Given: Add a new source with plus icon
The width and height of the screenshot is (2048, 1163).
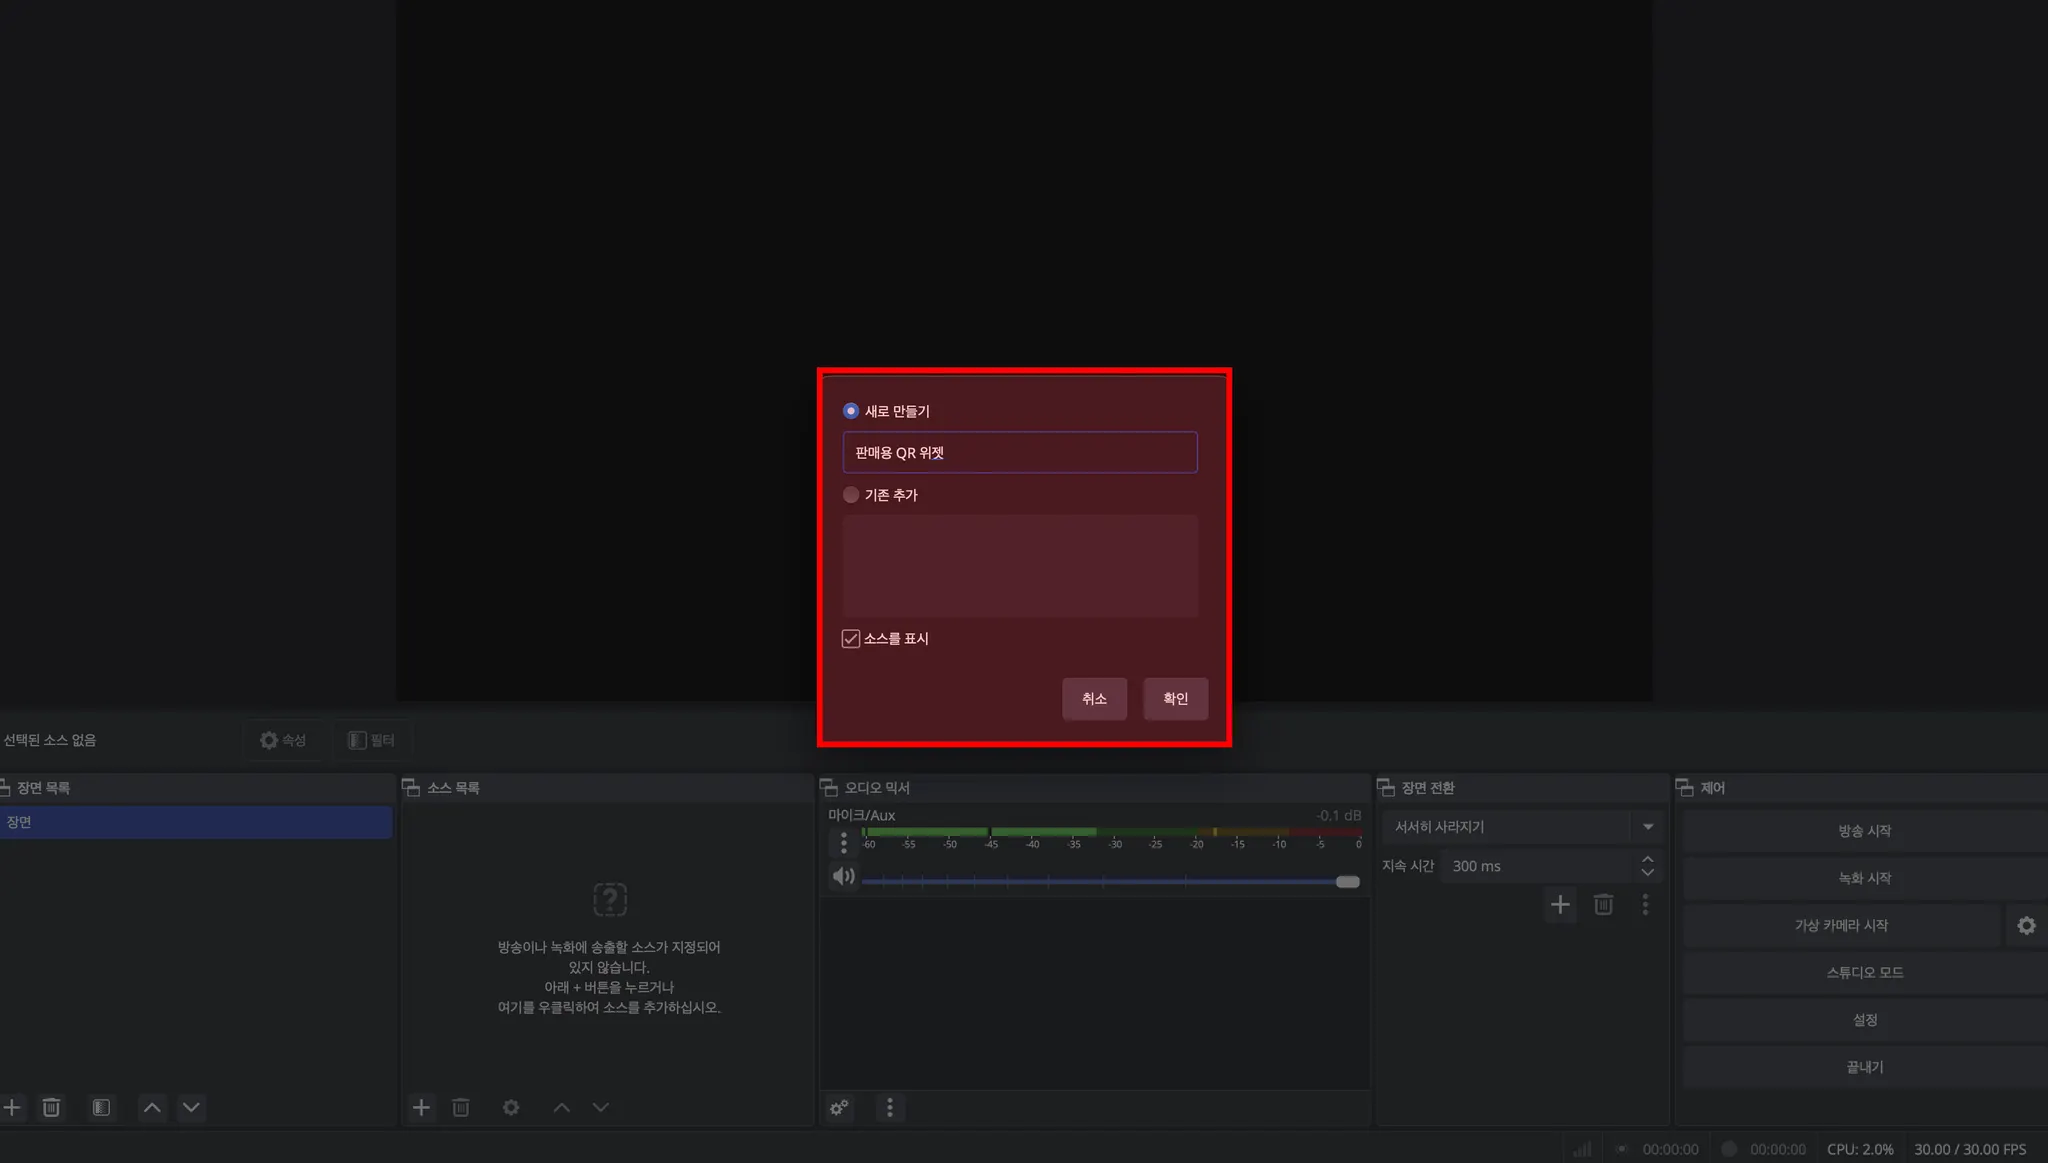Looking at the screenshot, I should [x=421, y=1107].
